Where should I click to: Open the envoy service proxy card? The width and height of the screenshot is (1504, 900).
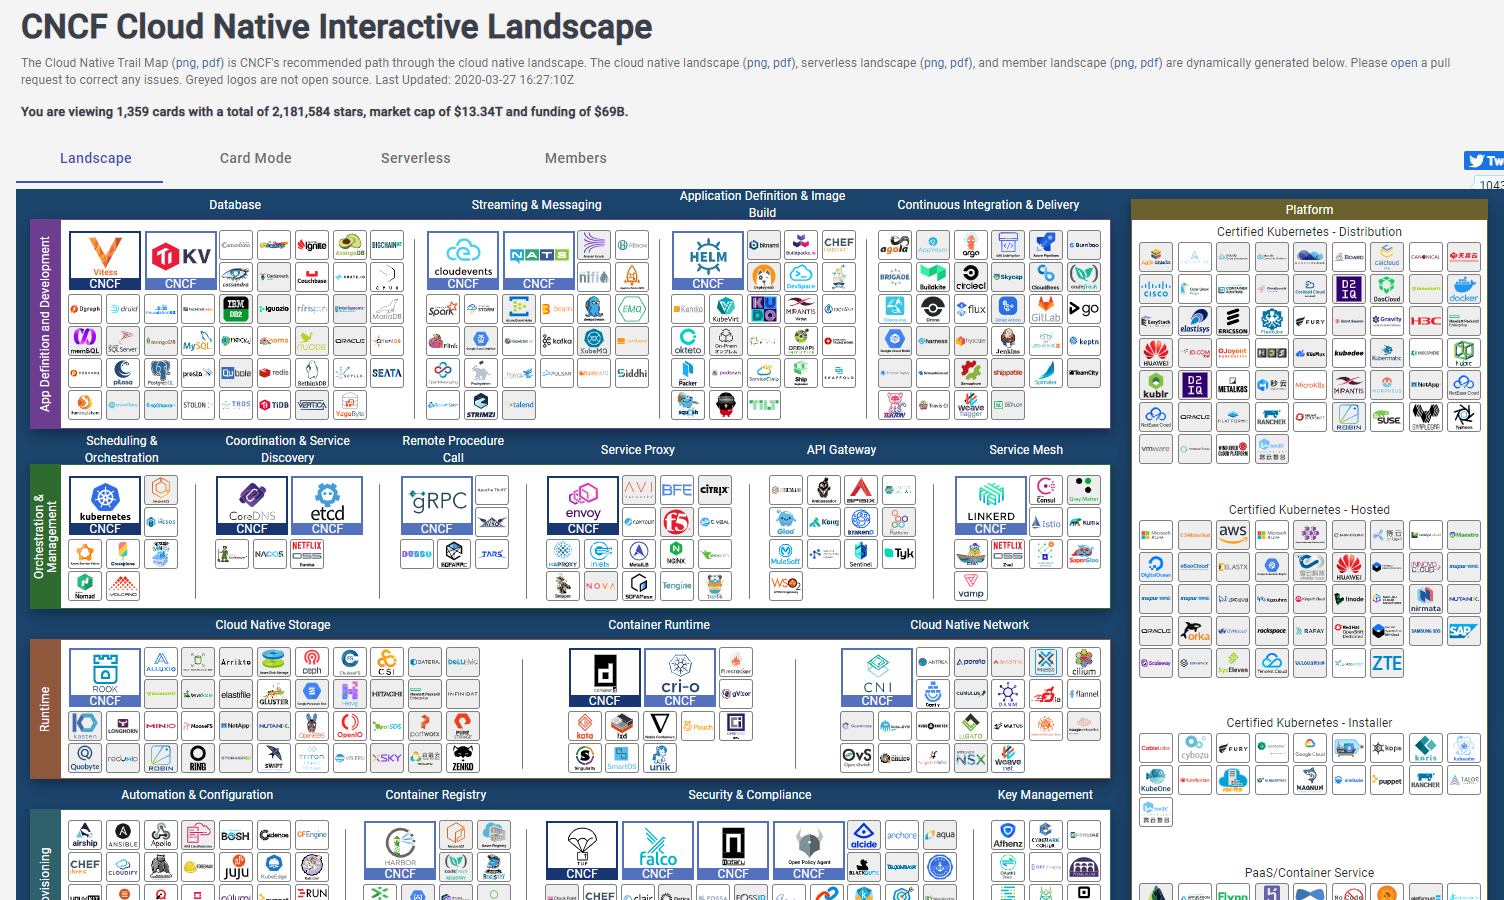[584, 506]
